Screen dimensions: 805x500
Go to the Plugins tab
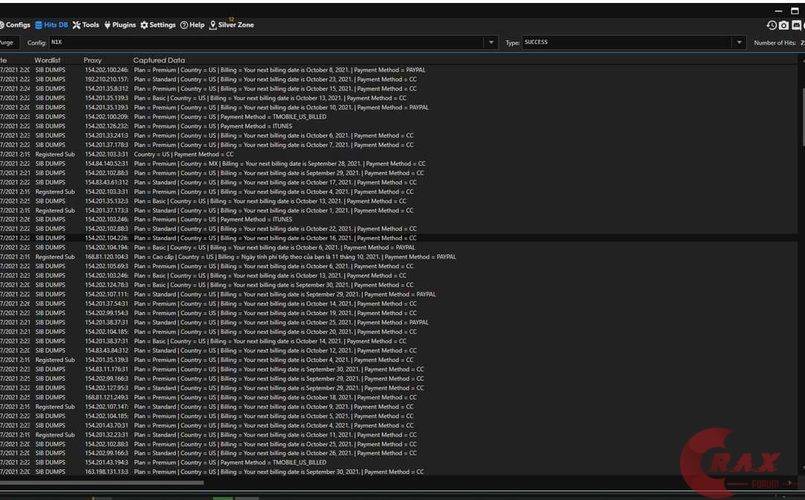[x=120, y=25]
